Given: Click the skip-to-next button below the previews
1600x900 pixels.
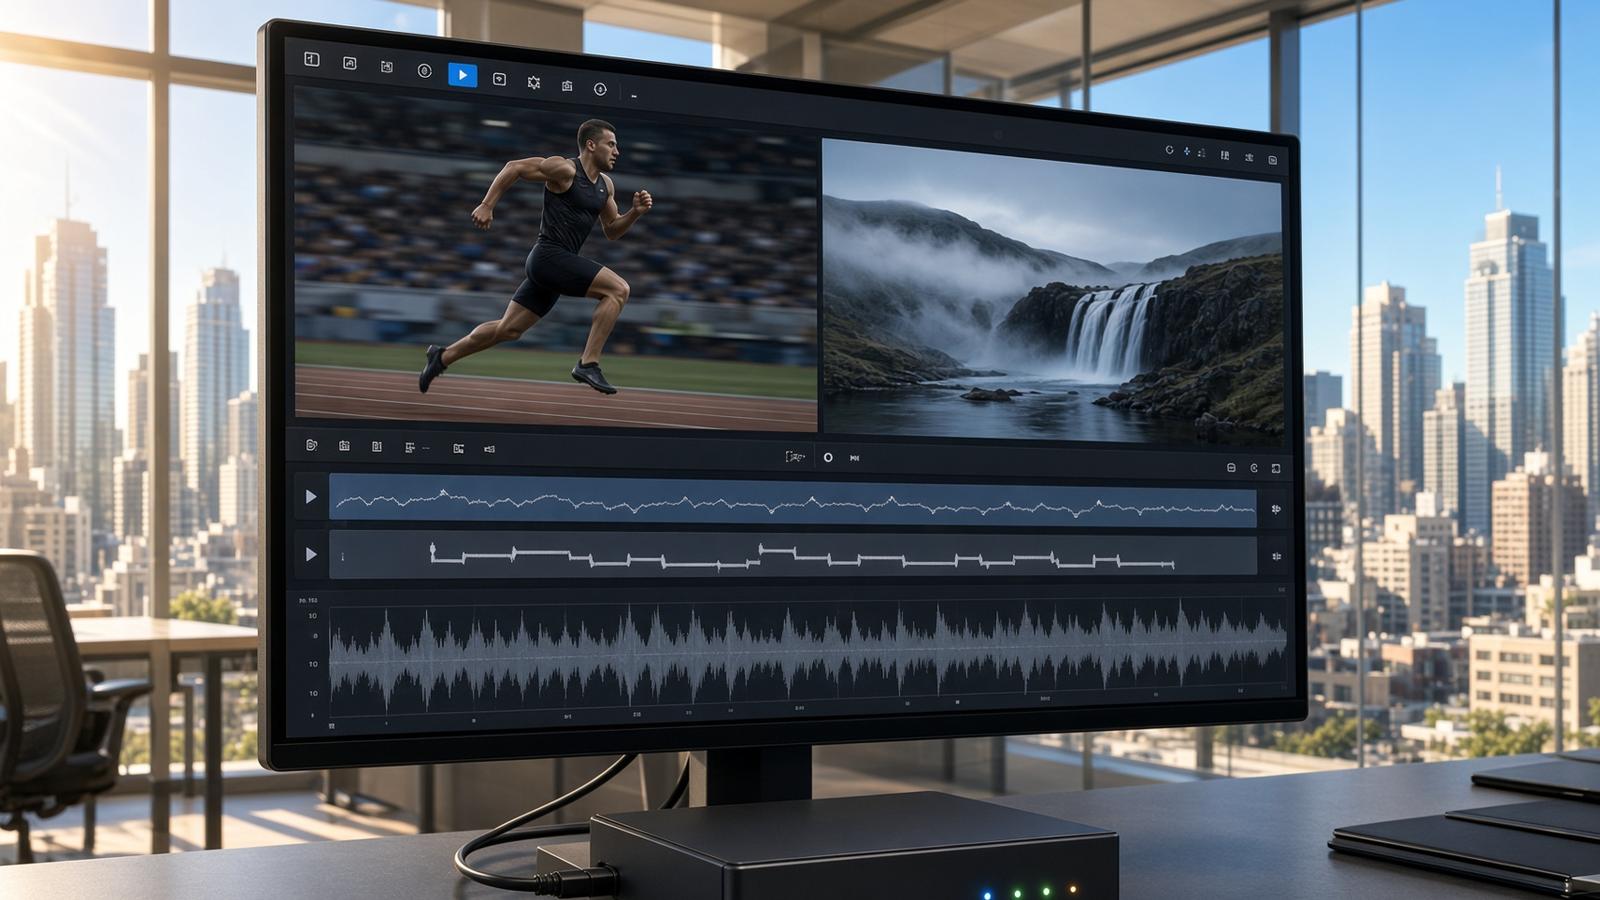Looking at the screenshot, I should tap(855, 458).
